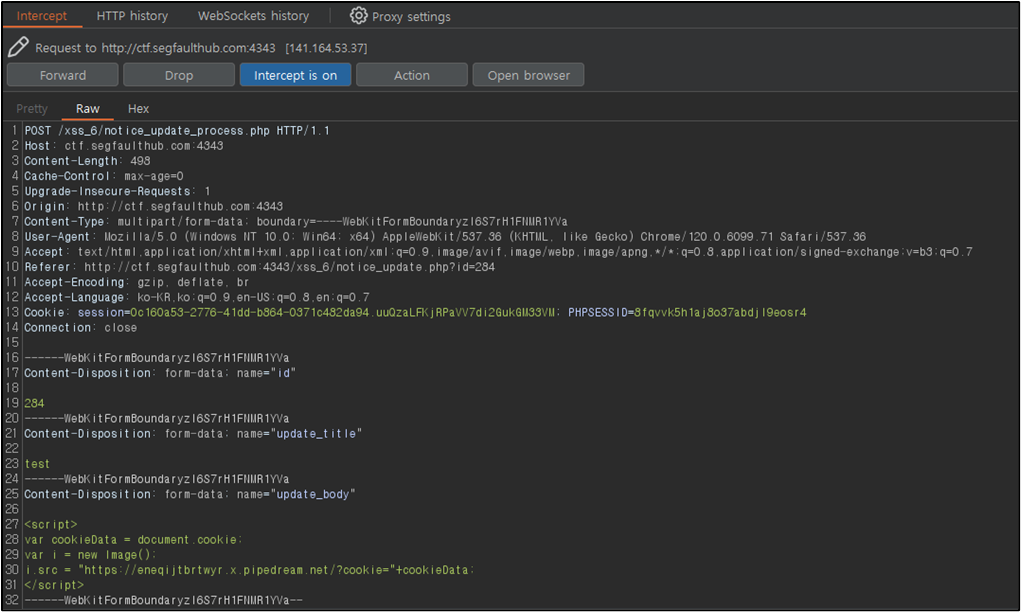Click the Accept-Encoding header line

[x=137, y=282]
